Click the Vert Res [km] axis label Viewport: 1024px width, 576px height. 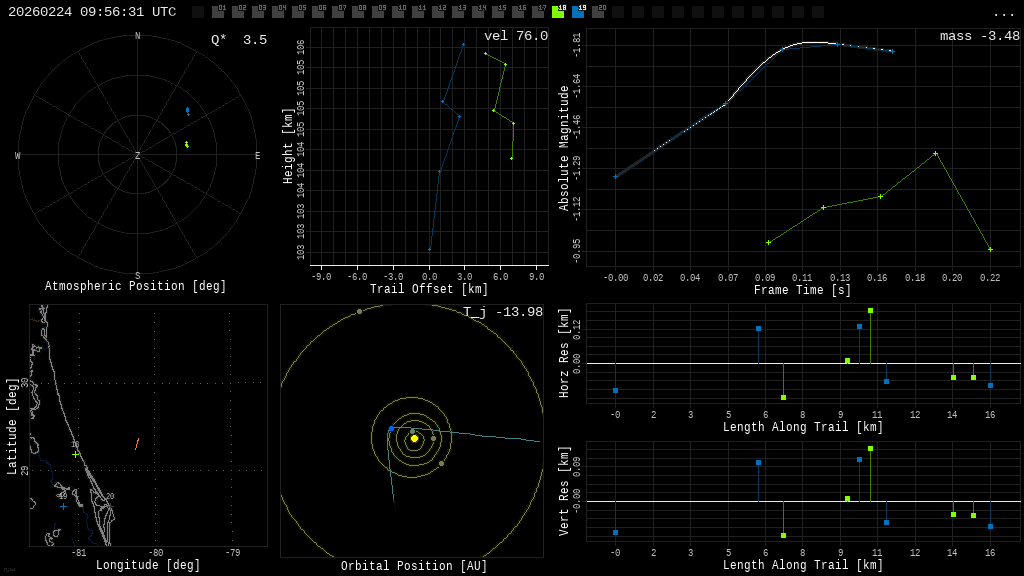[x=564, y=491]
